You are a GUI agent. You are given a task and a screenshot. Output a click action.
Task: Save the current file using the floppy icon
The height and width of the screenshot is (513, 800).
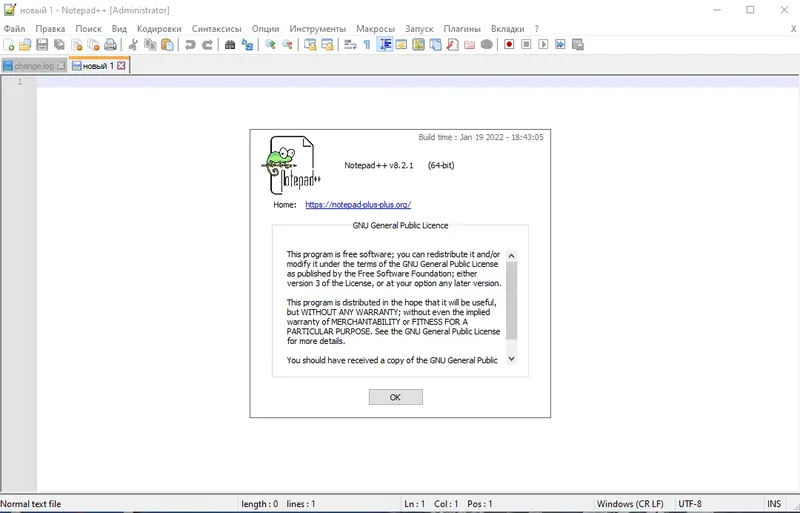(42, 45)
